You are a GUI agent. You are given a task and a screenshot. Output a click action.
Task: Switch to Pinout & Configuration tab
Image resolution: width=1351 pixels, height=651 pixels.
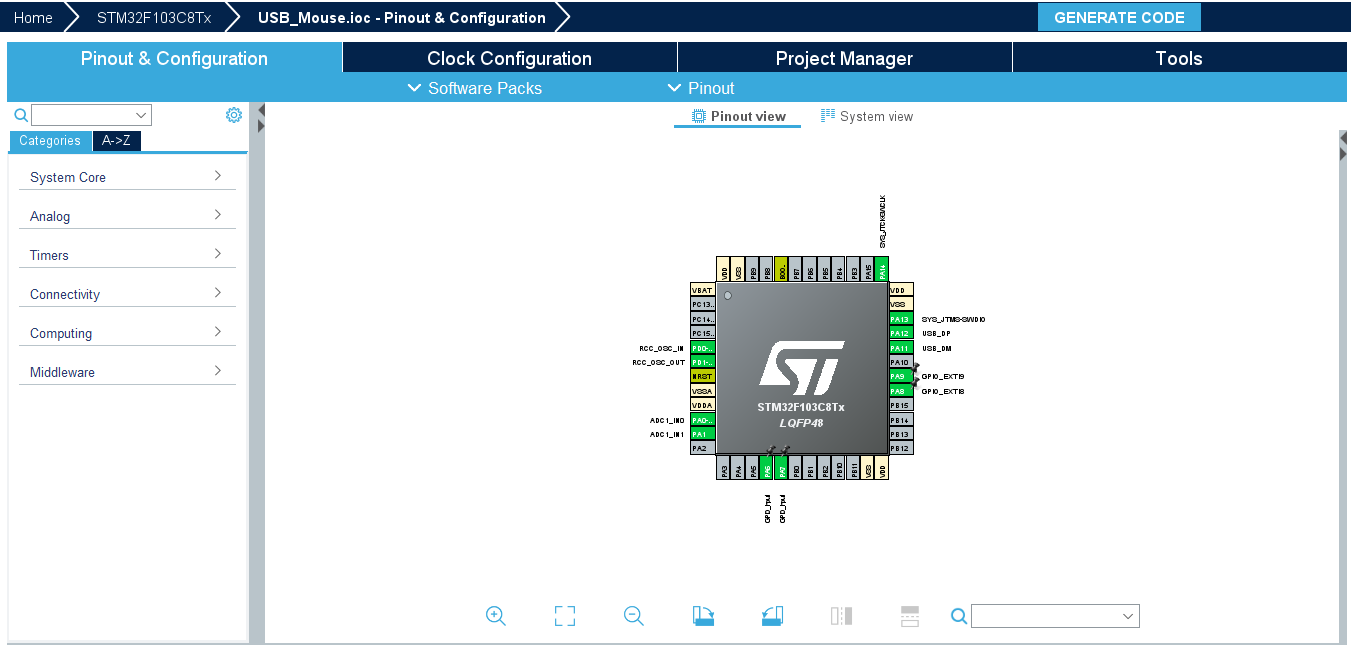174,58
